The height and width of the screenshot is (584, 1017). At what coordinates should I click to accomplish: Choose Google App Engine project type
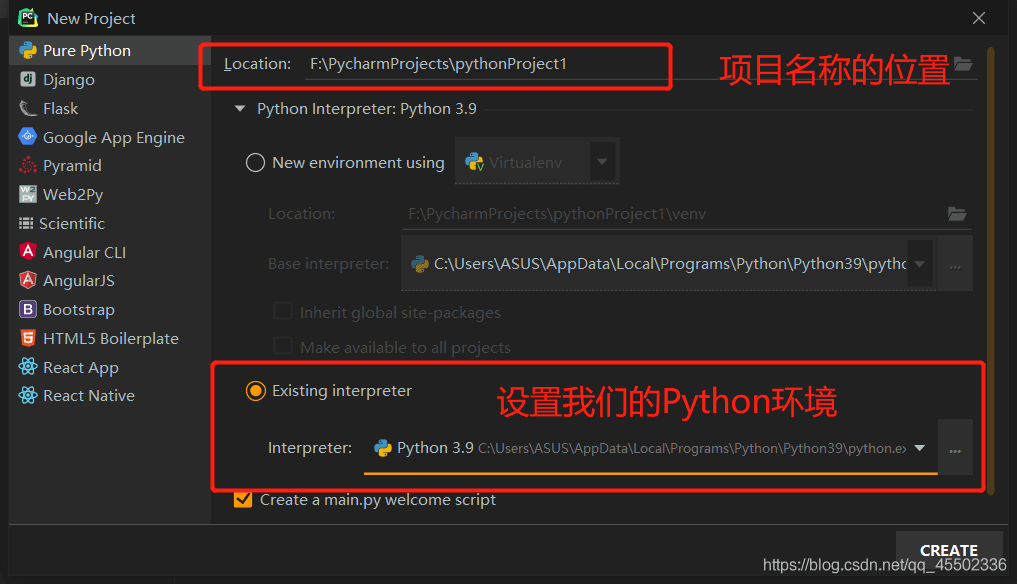click(110, 137)
